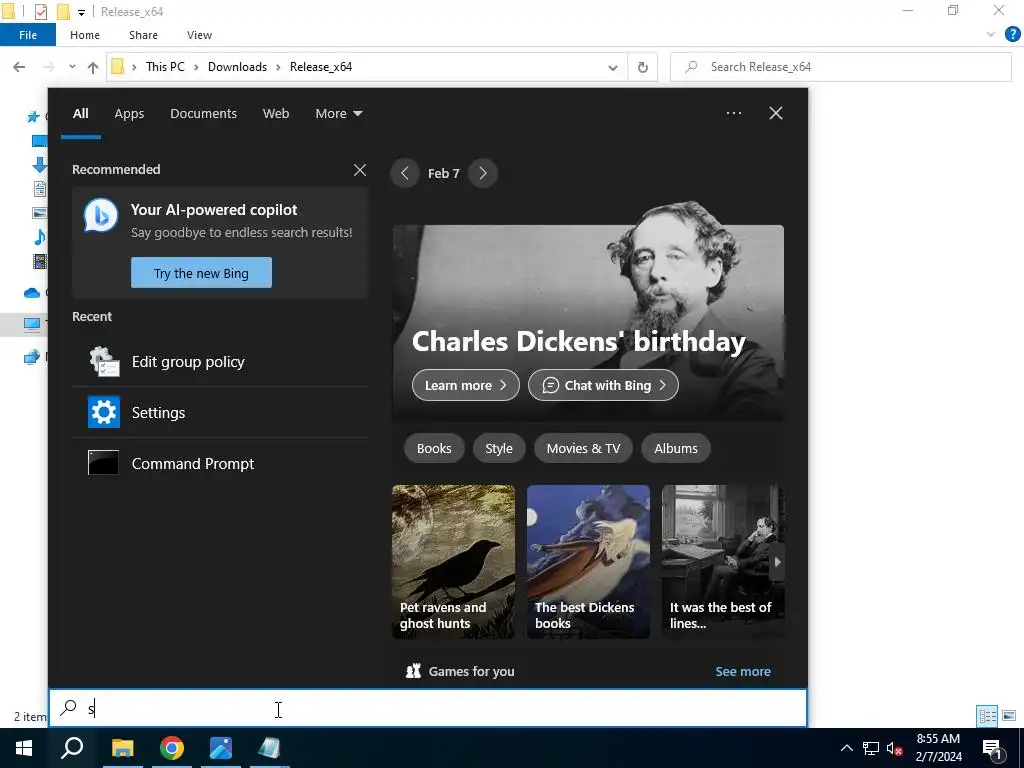The height and width of the screenshot is (768, 1024).
Task: Click the taskbar Search button
Action: point(72,748)
